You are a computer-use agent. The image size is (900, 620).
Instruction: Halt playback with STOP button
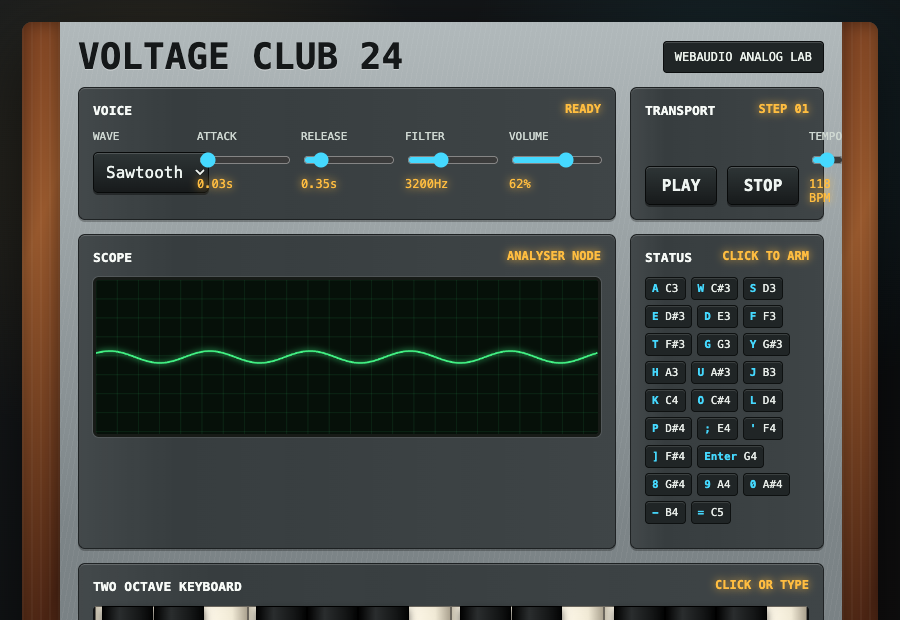click(x=763, y=185)
